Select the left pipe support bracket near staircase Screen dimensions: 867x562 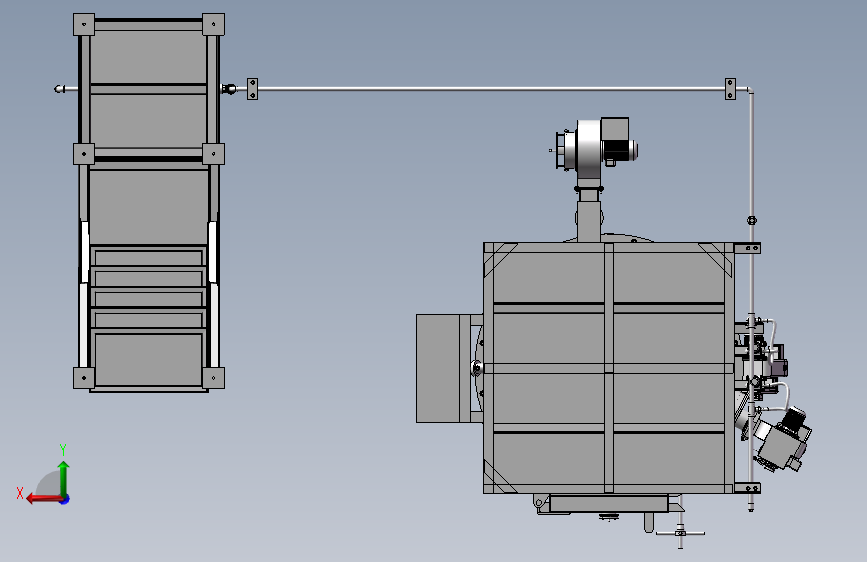pos(252,89)
